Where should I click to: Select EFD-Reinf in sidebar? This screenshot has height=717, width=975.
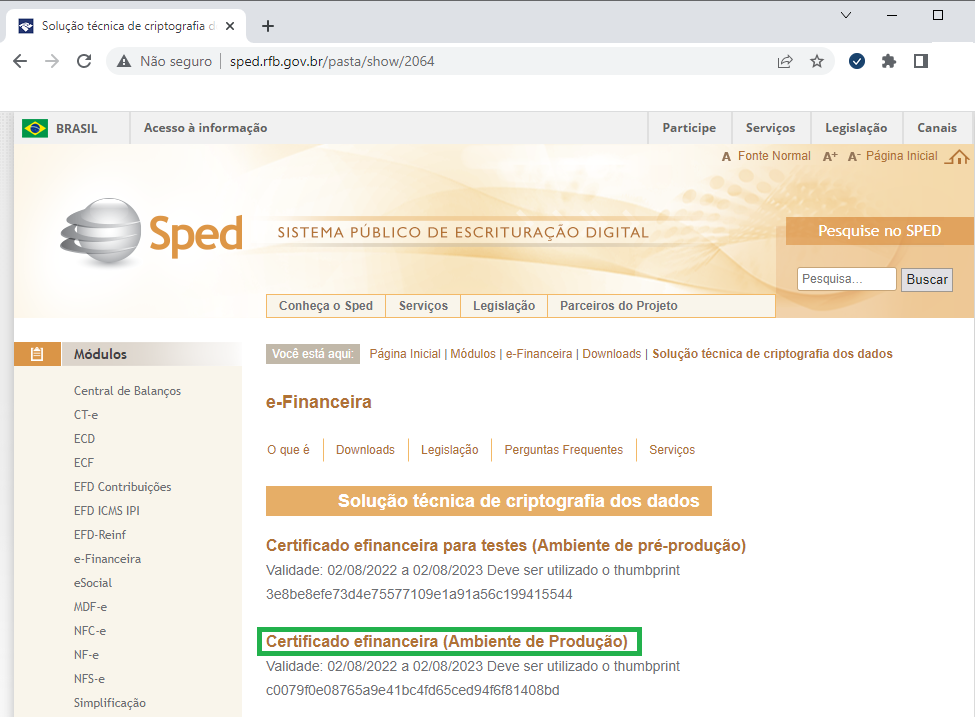(x=99, y=535)
